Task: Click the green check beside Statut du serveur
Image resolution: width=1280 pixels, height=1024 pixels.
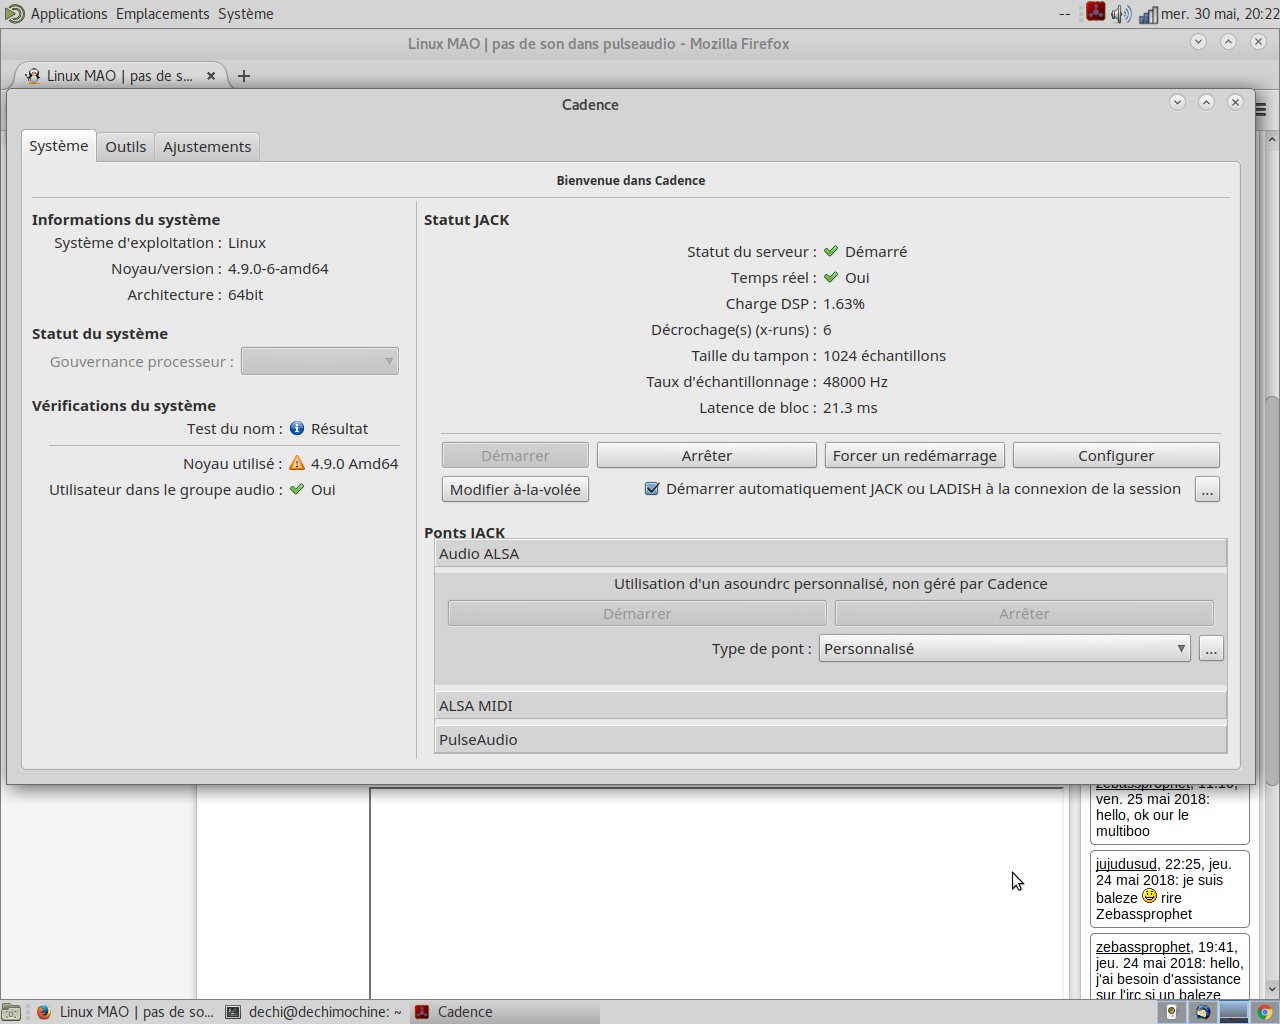Action: [831, 251]
